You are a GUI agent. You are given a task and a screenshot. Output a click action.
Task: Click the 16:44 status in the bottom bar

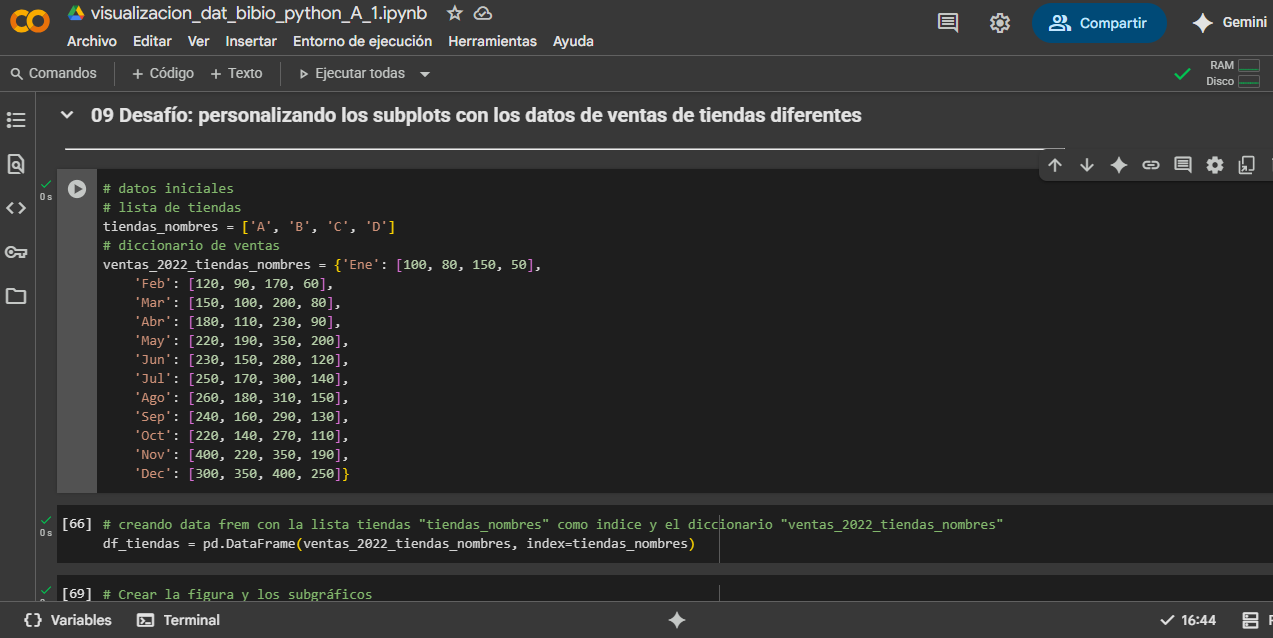(1188, 620)
